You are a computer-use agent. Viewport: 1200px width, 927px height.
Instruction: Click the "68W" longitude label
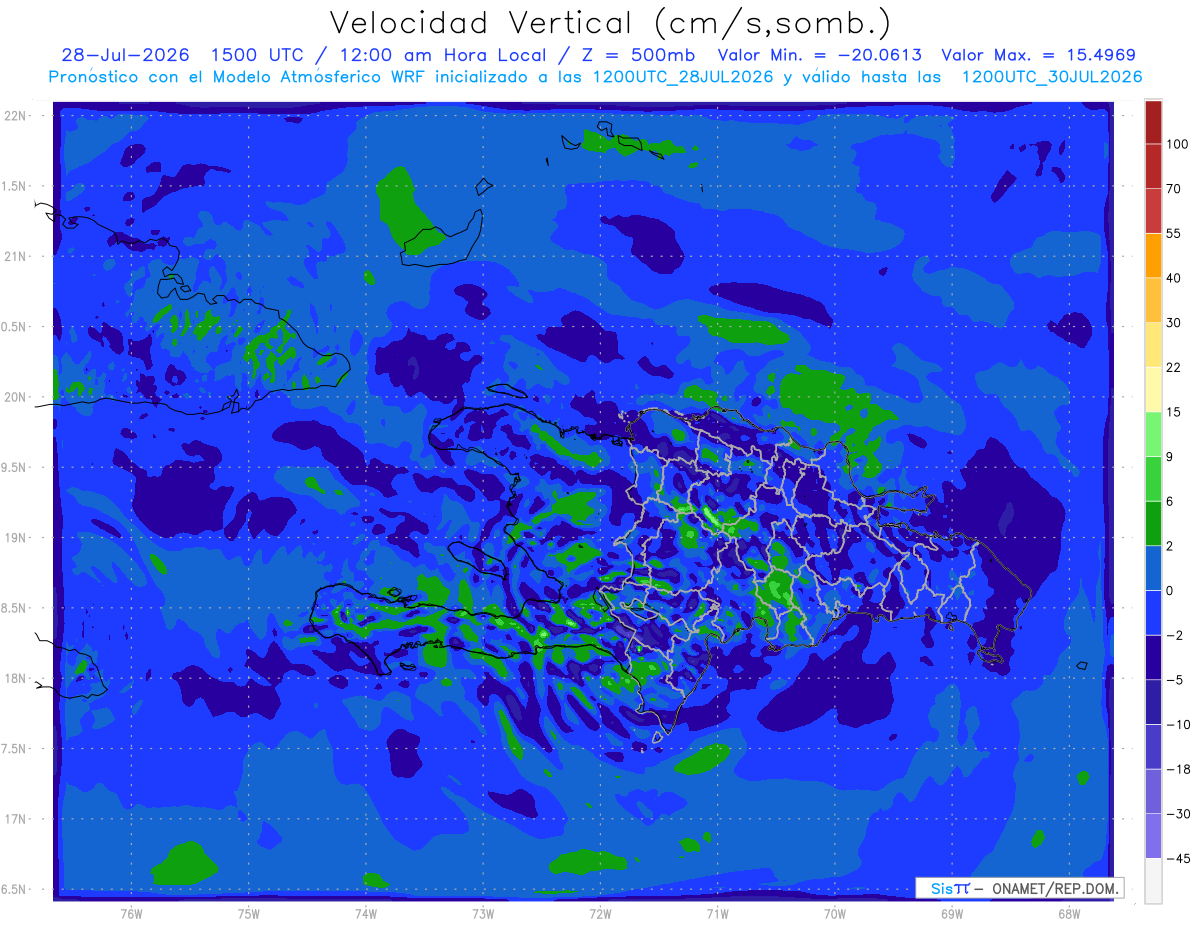pos(1069,914)
